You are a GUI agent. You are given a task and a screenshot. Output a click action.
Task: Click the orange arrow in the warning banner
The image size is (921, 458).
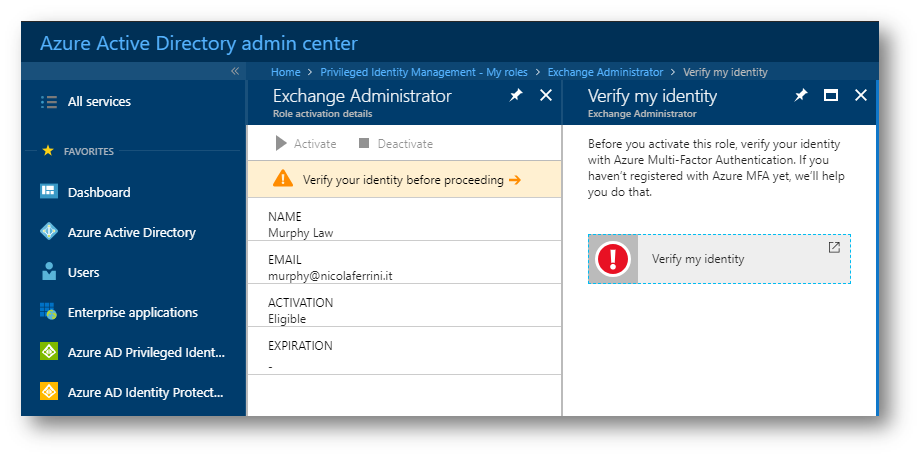(515, 180)
